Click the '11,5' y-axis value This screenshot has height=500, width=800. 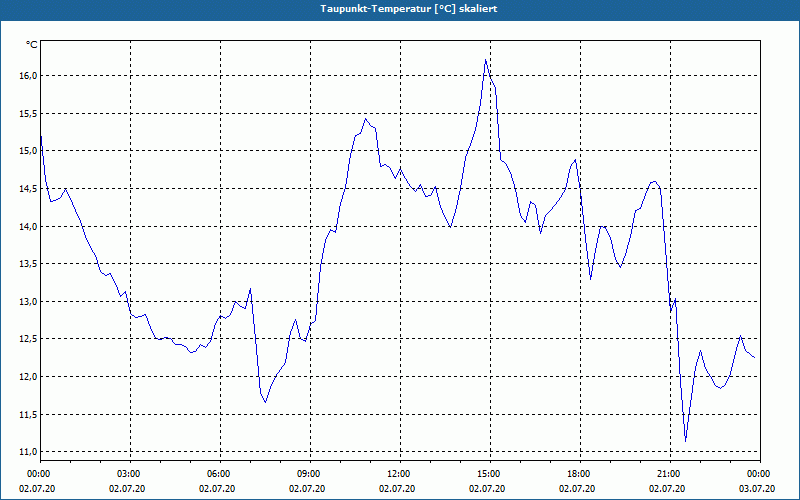click(x=29, y=414)
